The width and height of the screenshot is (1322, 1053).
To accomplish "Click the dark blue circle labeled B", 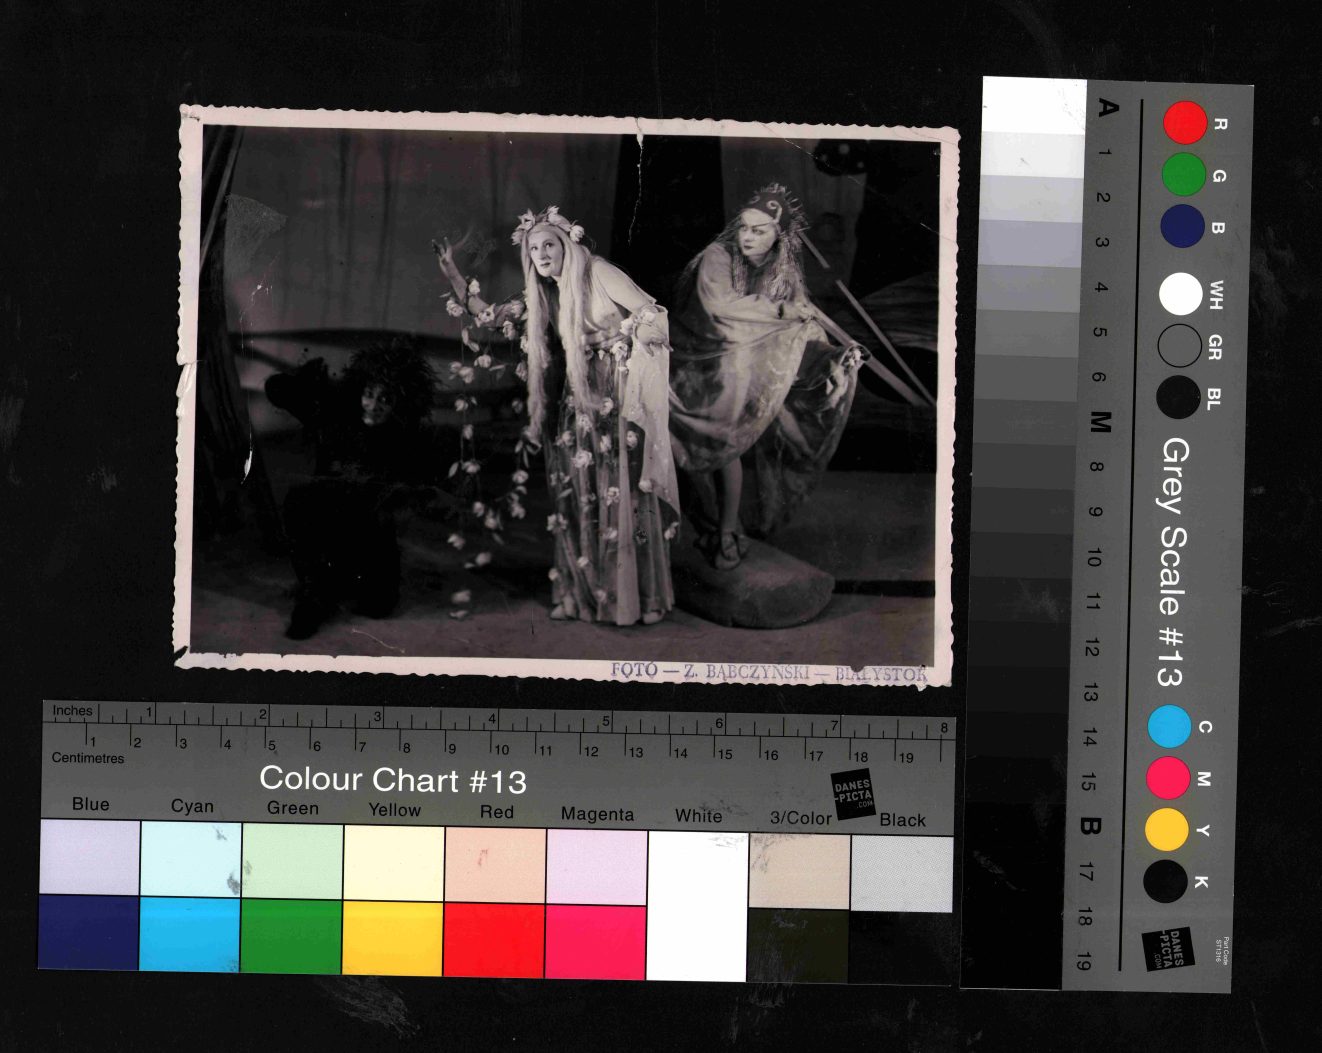I will 1182,226.
